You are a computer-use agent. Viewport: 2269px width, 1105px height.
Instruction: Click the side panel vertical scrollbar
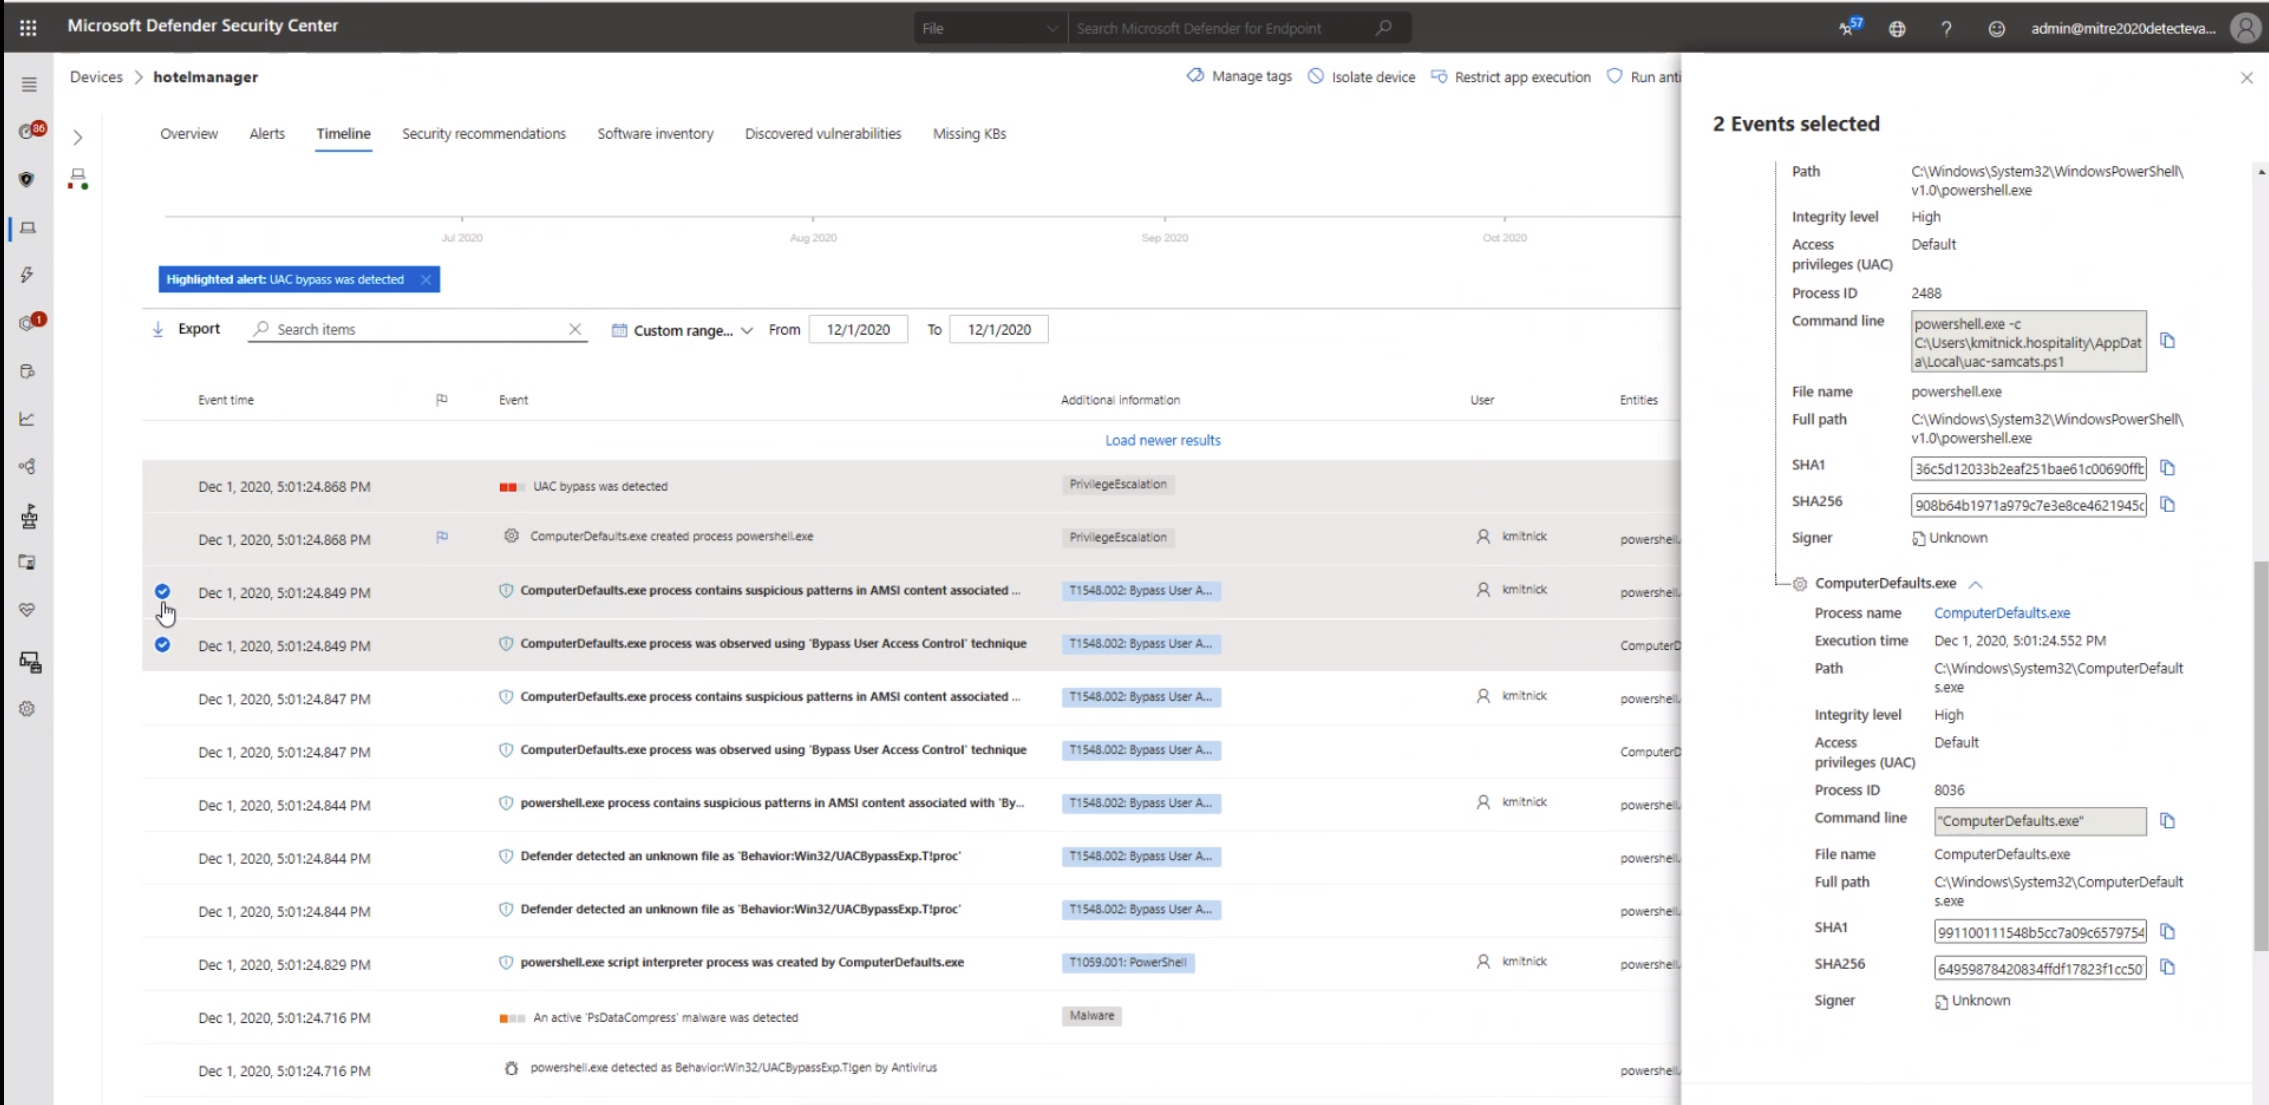coord(2260,755)
